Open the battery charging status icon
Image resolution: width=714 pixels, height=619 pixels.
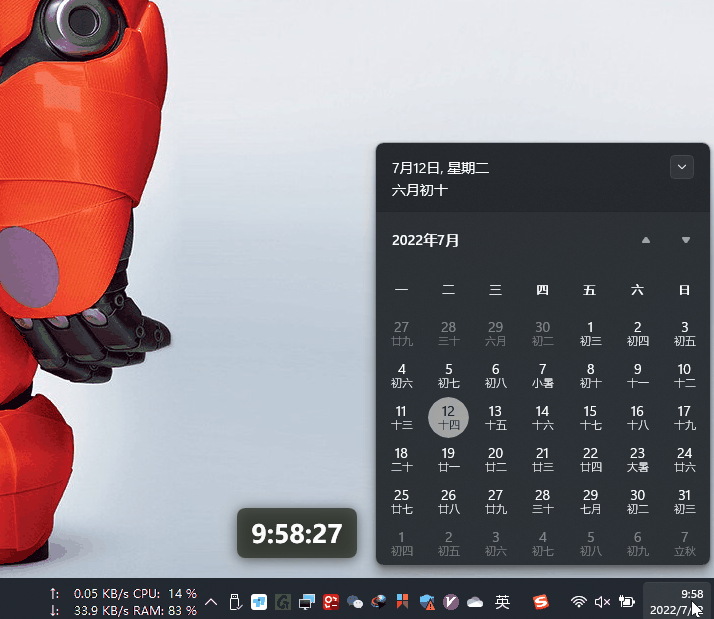[627, 602]
